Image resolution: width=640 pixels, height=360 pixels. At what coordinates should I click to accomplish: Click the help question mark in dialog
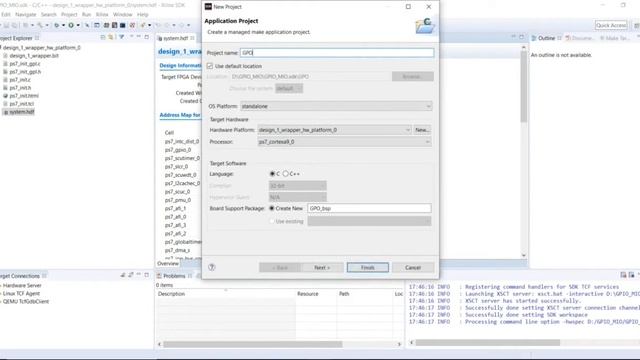[211, 267]
